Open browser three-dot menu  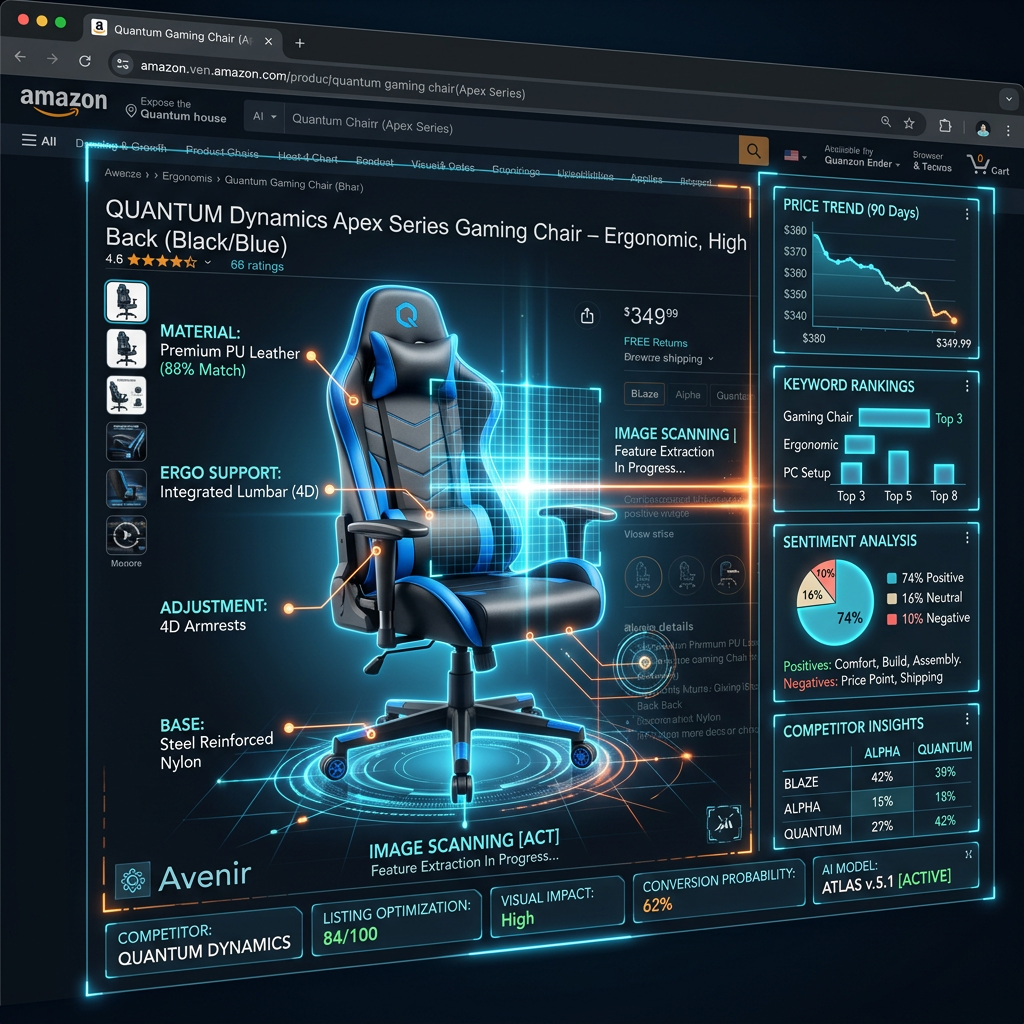click(x=1008, y=131)
